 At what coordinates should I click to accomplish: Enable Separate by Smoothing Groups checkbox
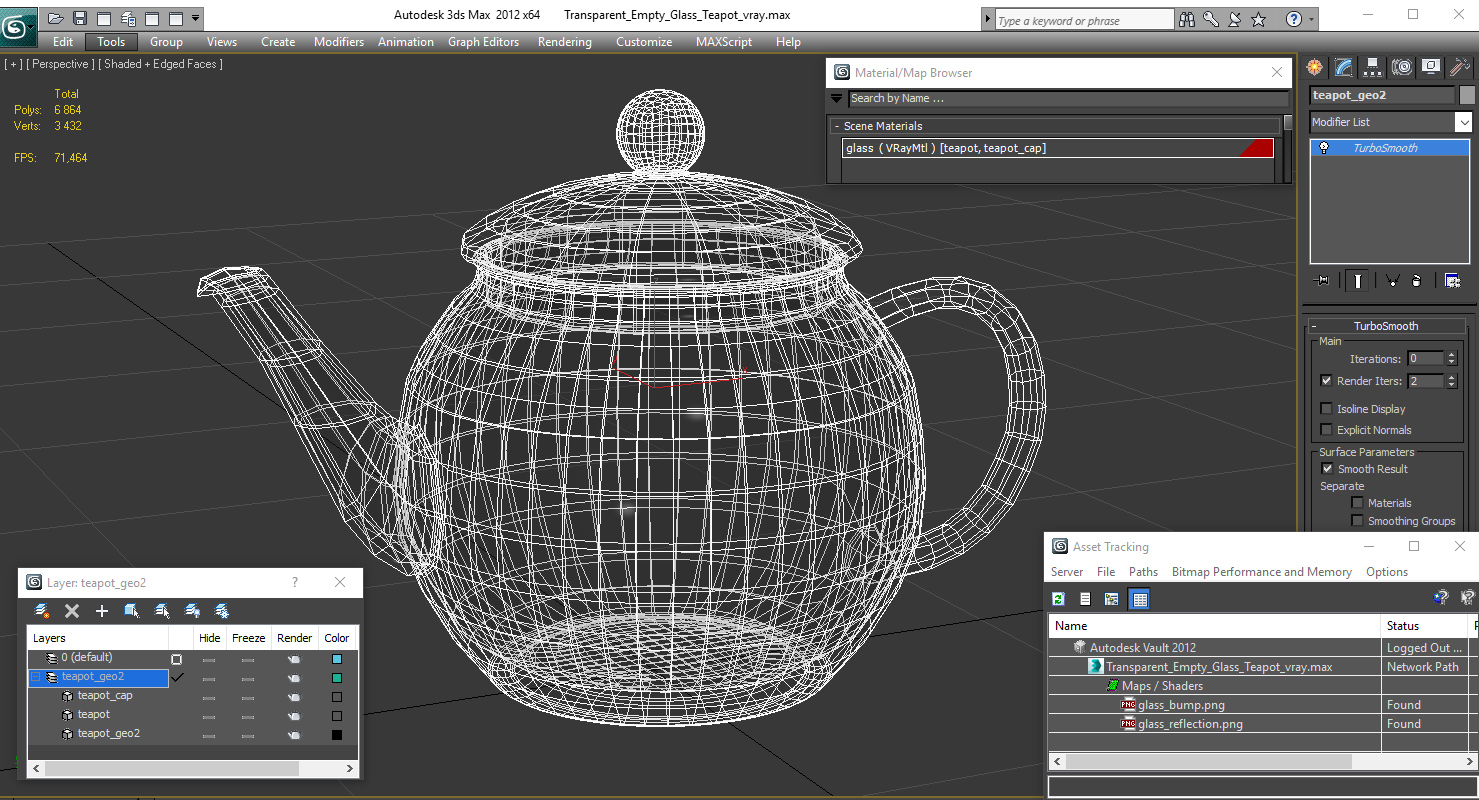click(1357, 521)
